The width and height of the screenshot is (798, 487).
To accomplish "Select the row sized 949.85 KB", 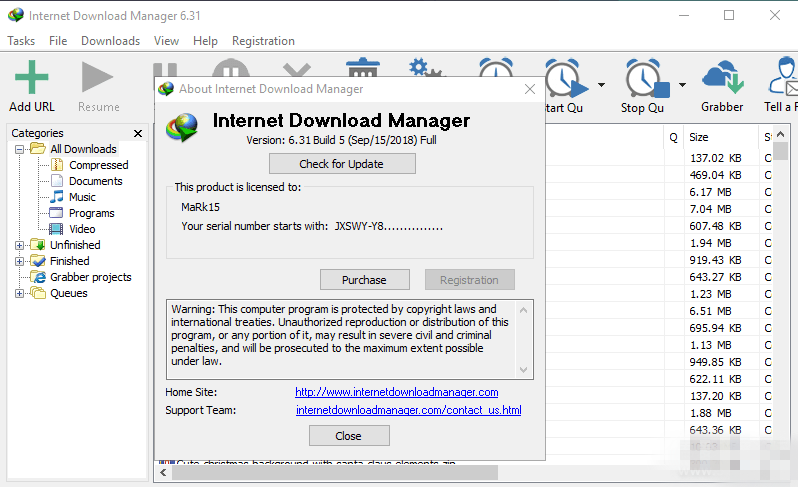I will tap(715, 362).
